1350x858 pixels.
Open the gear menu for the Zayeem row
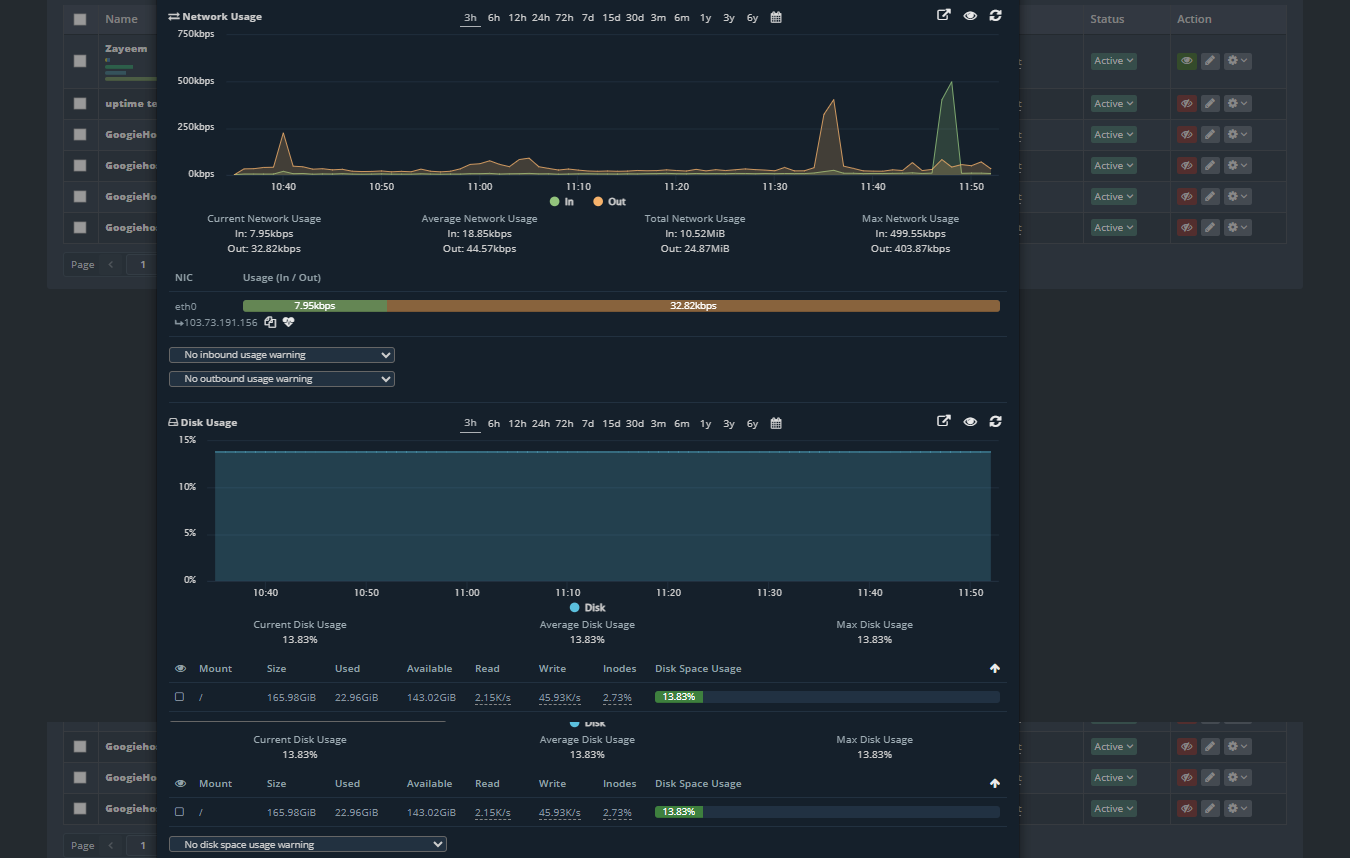coord(1237,61)
